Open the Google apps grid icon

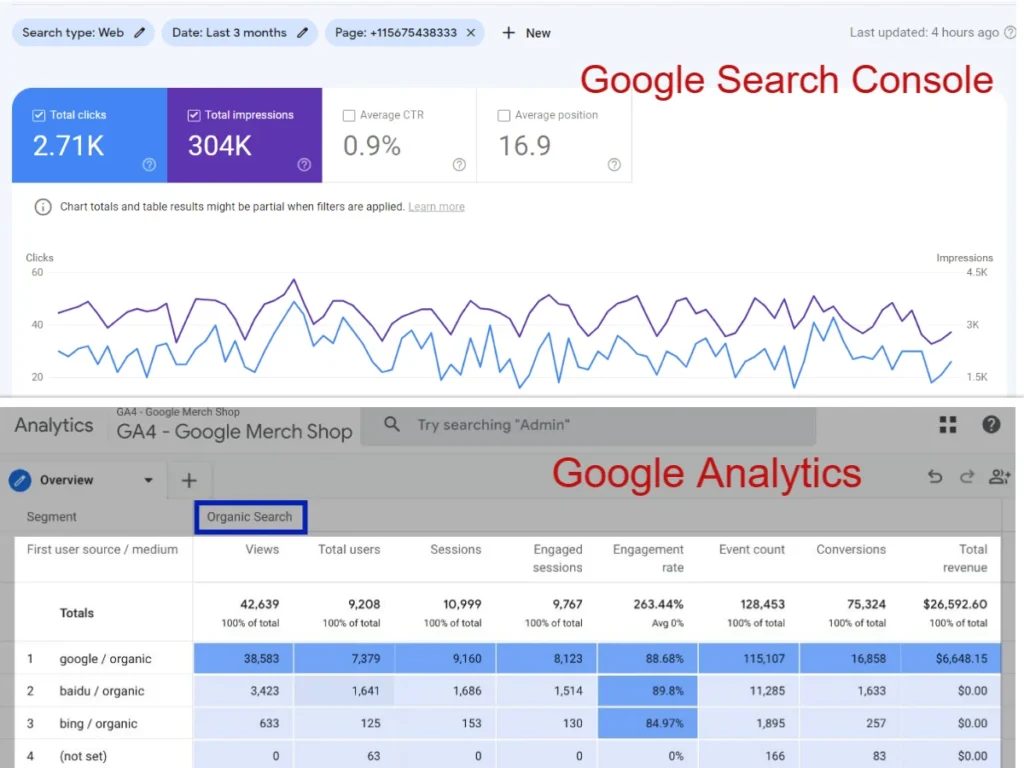[x=948, y=424]
